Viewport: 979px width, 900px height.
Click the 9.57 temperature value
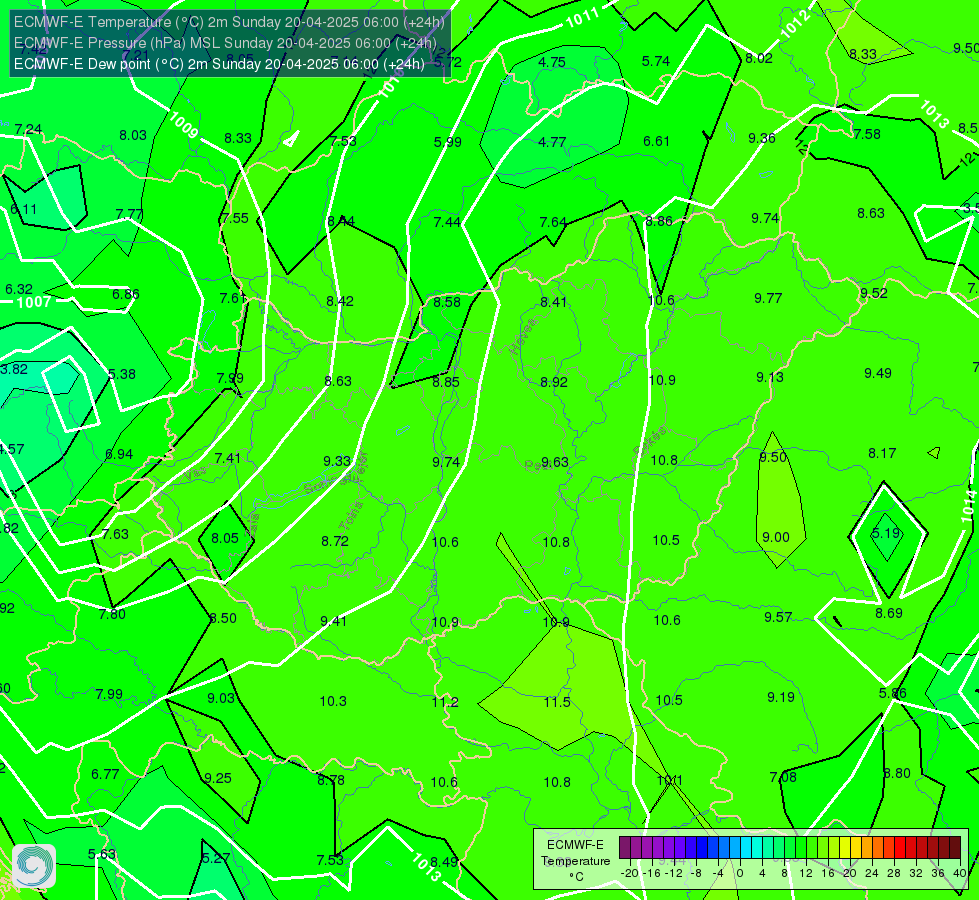coord(778,617)
